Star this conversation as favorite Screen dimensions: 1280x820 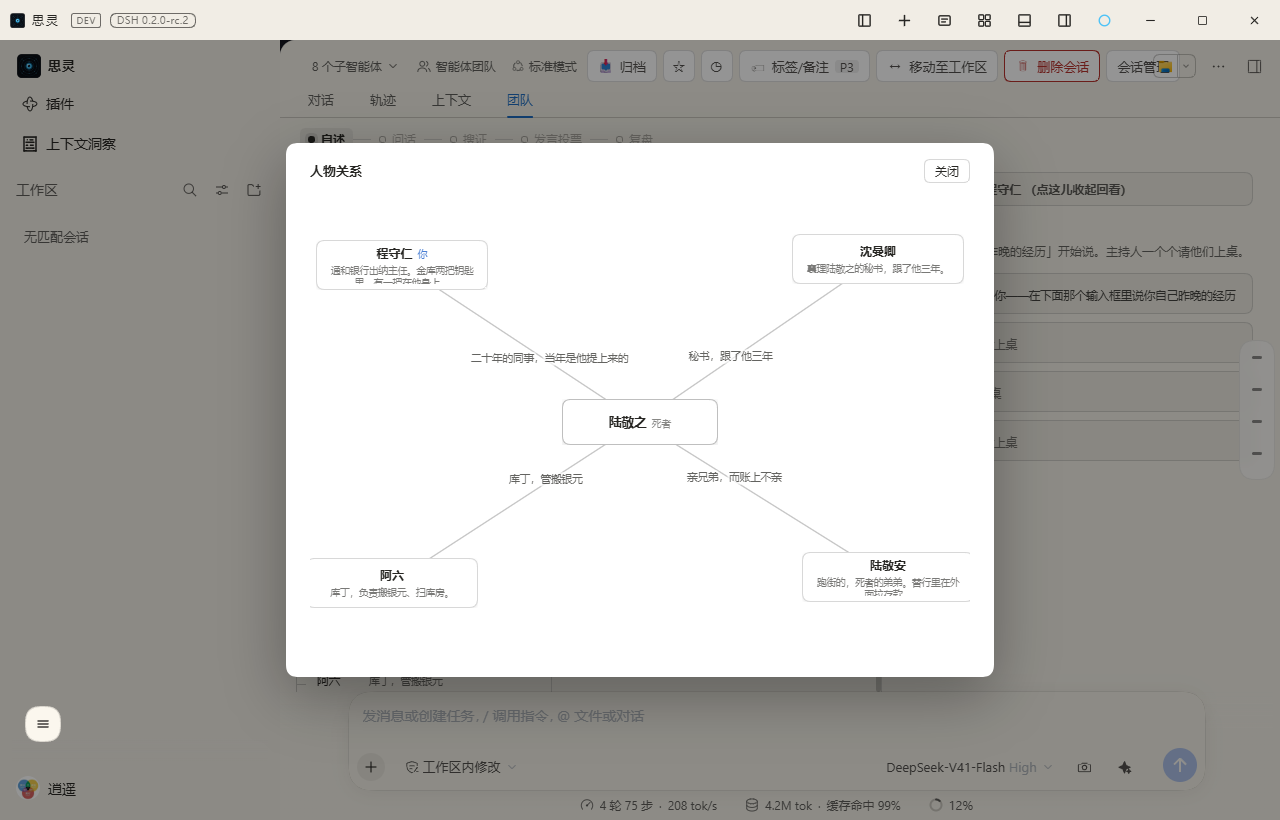679,67
